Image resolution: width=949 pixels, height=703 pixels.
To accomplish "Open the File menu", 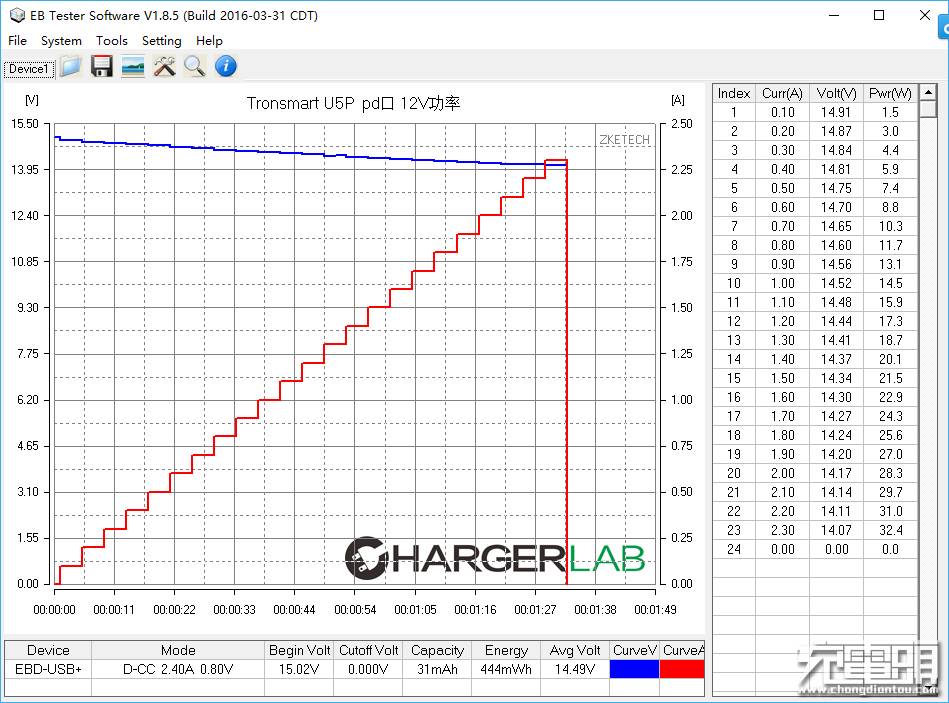I will click(x=18, y=41).
